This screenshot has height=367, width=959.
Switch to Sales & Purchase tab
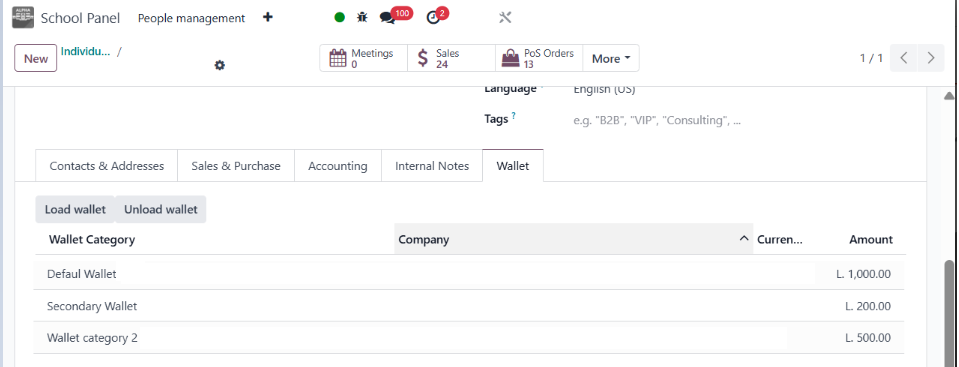pyautogui.click(x=235, y=166)
